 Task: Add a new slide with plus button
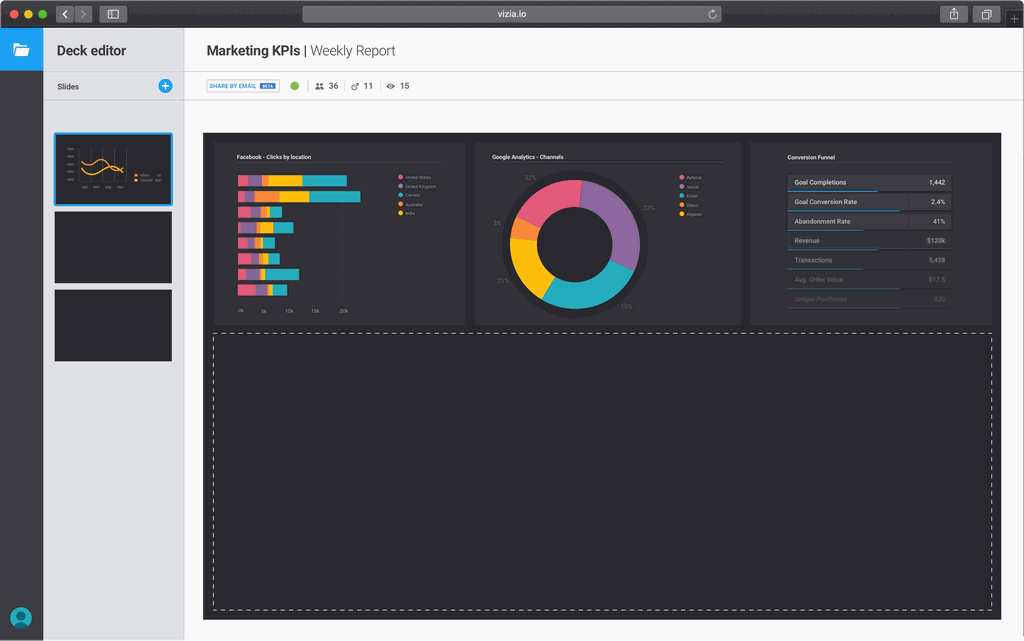click(165, 86)
